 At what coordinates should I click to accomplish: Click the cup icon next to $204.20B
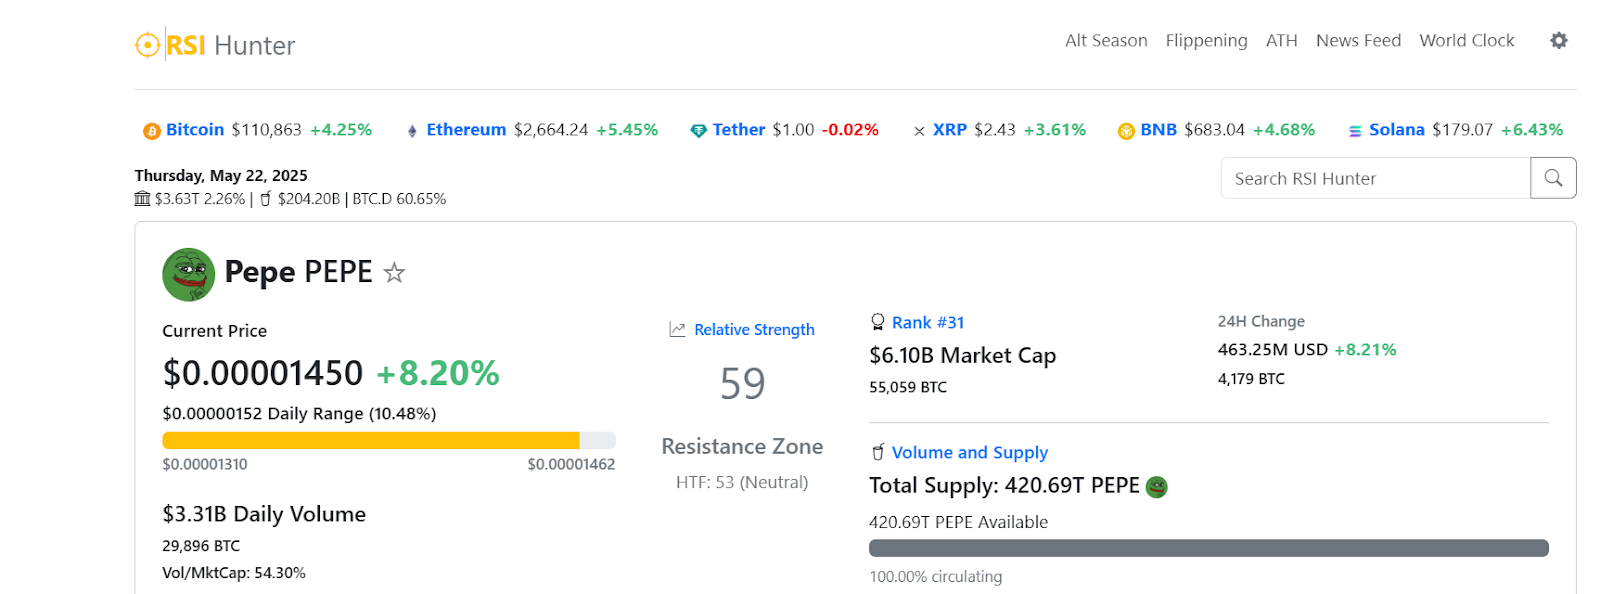[x=265, y=199]
